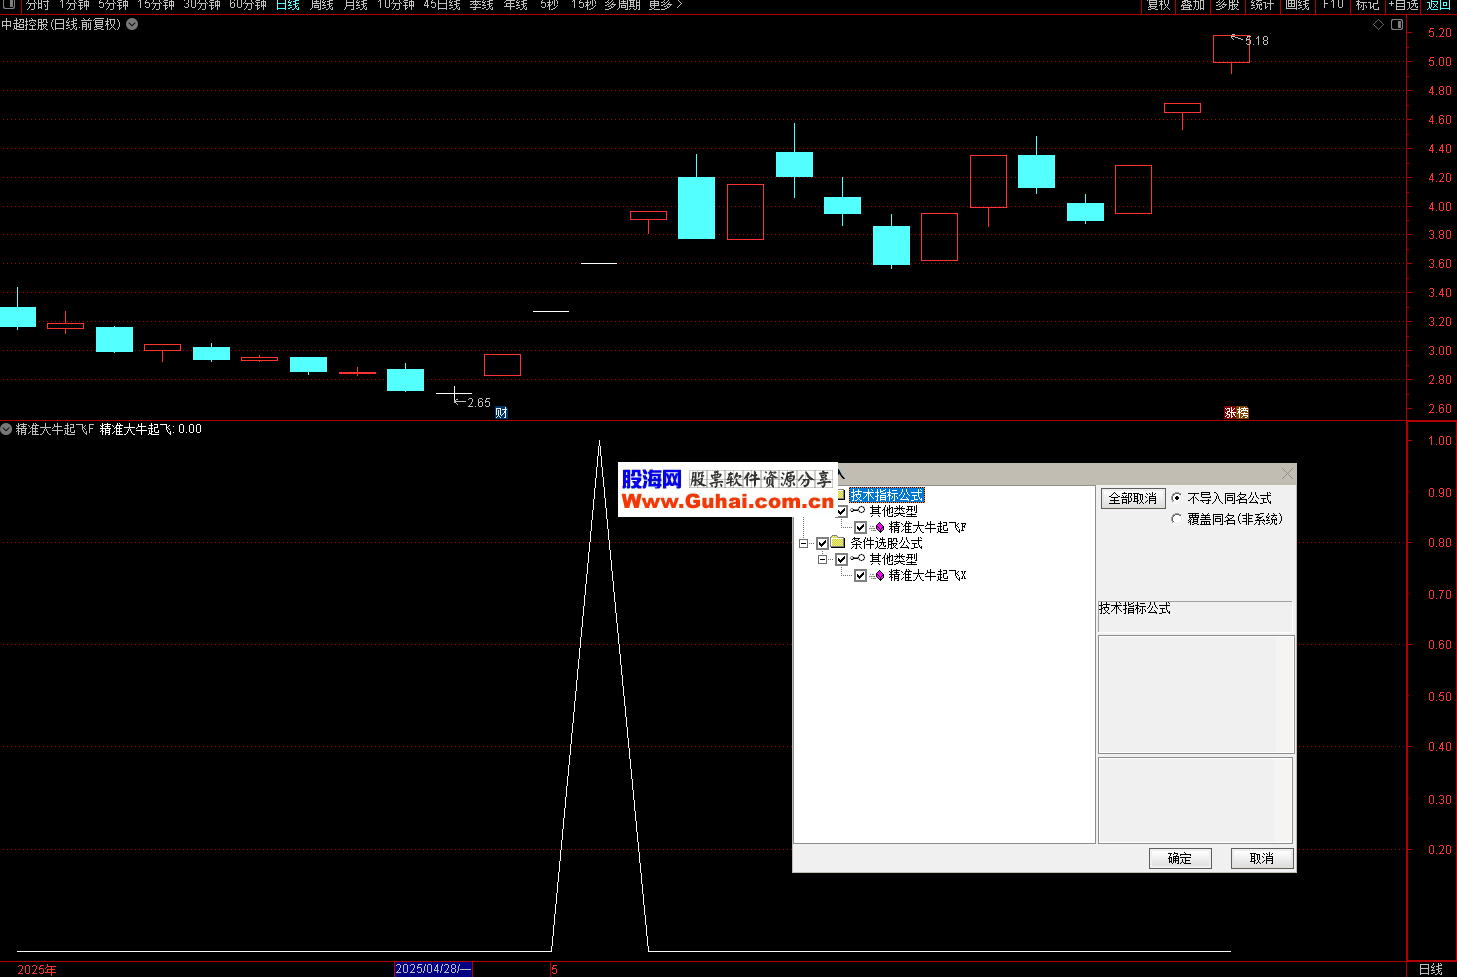1457x977 pixels.
Task: Collapse the second 其他类型 tree node
Action: click(x=822, y=559)
